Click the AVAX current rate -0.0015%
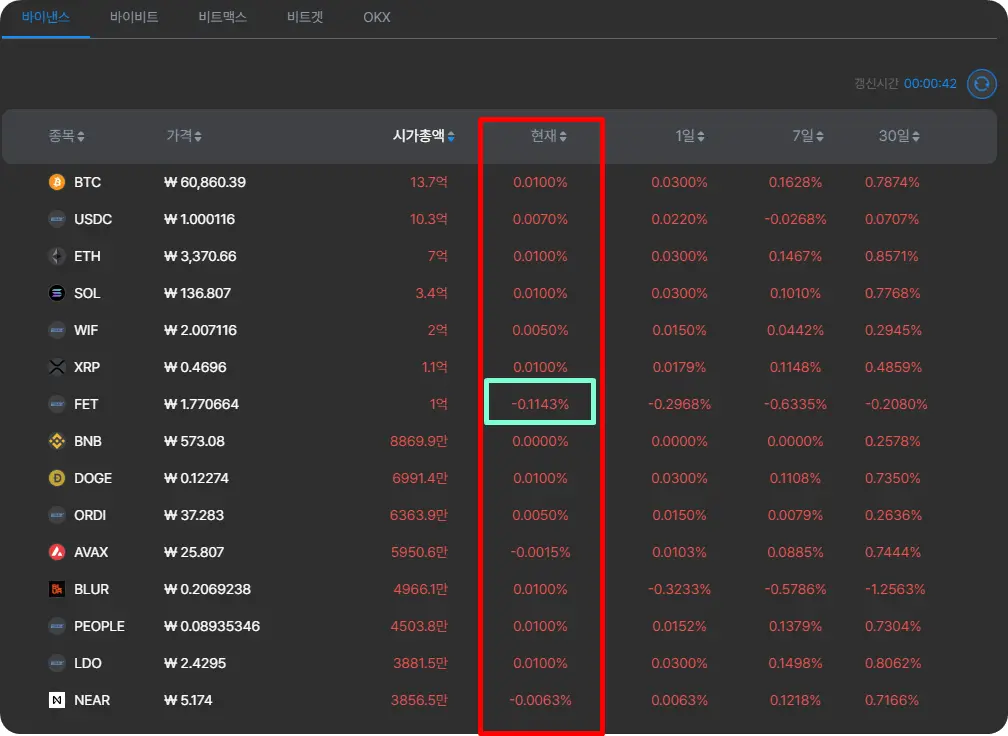 click(540, 552)
